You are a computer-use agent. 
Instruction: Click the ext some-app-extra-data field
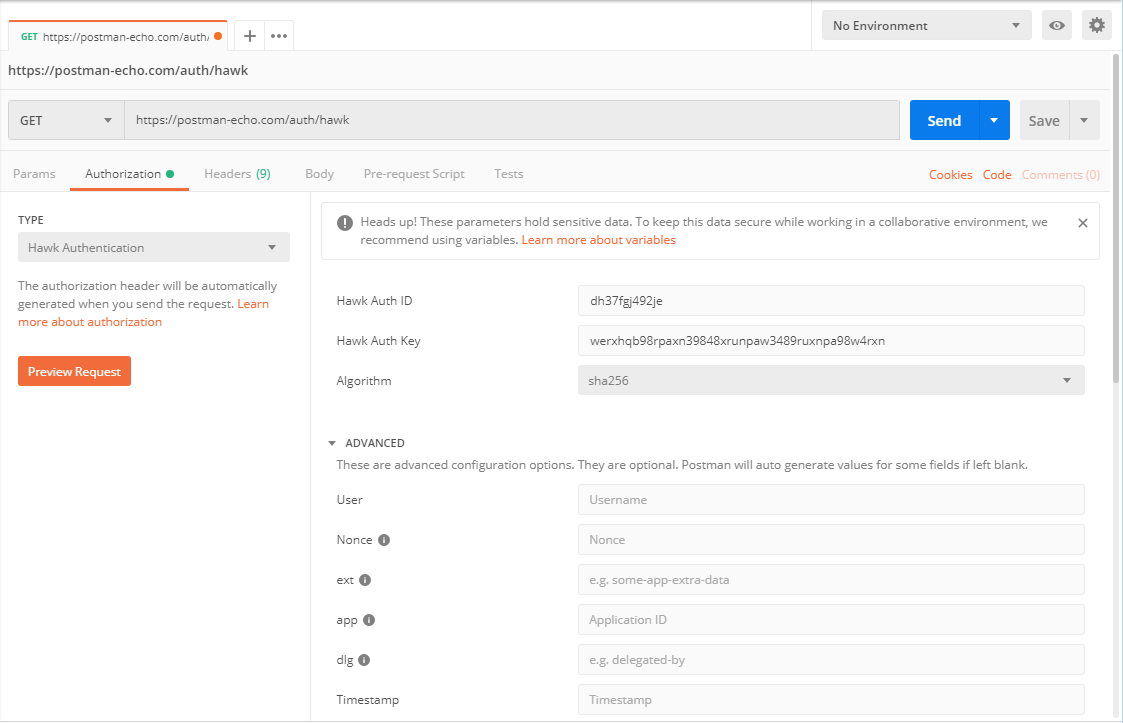coord(831,580)
